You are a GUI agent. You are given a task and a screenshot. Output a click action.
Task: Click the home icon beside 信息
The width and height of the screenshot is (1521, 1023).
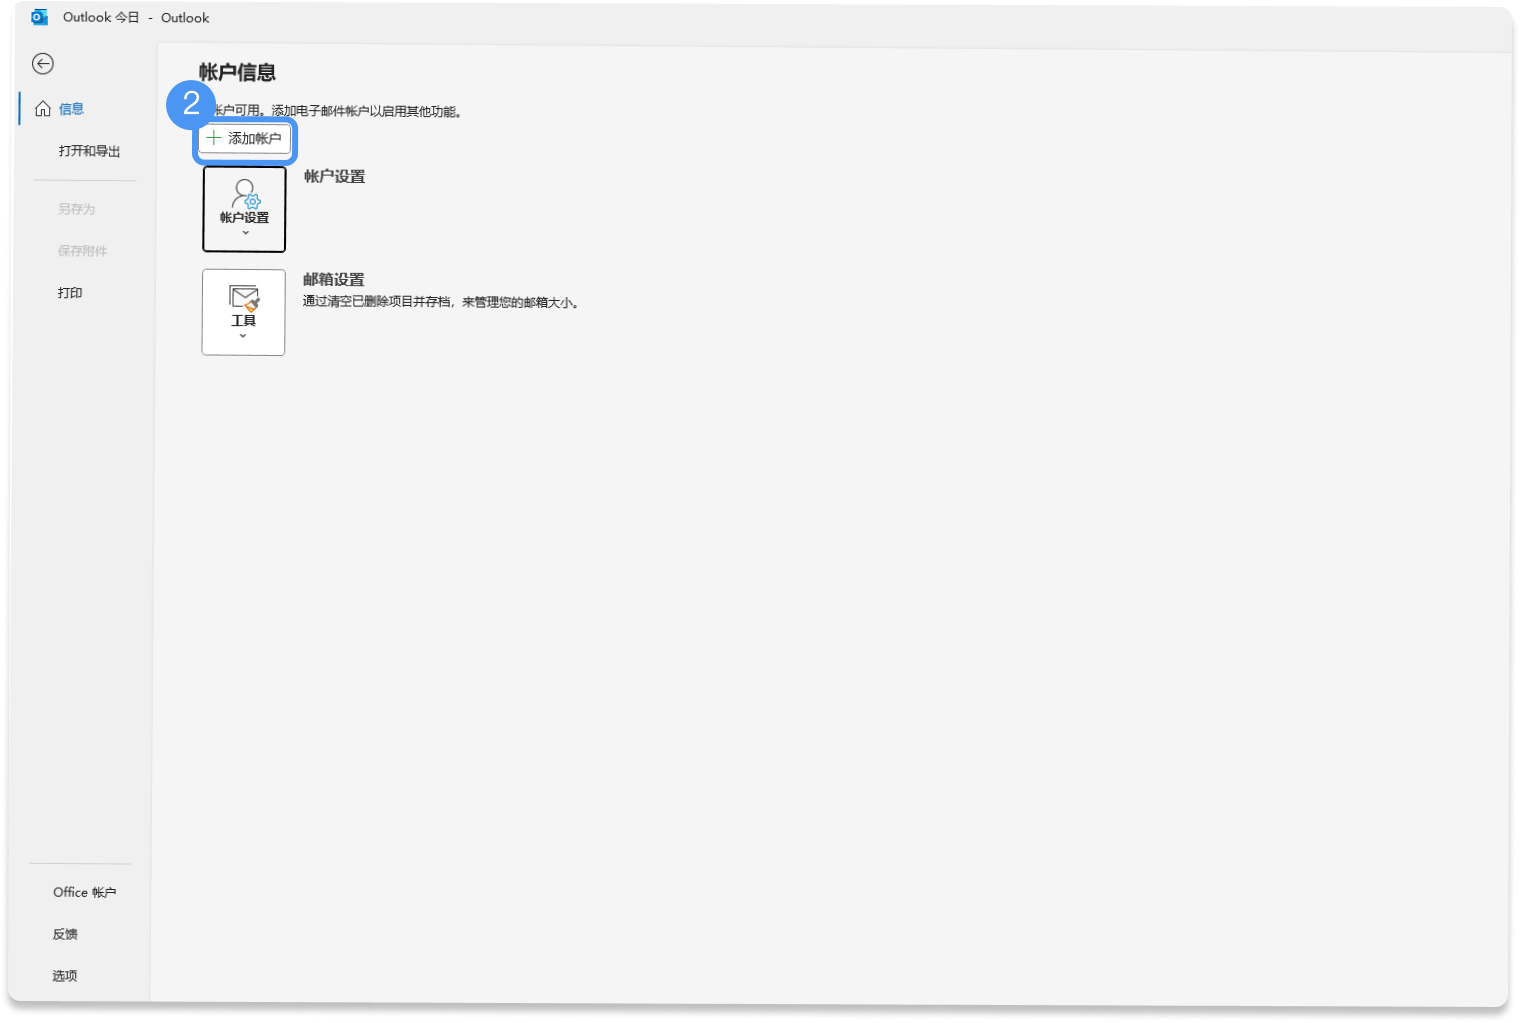[x=43, y=109]
